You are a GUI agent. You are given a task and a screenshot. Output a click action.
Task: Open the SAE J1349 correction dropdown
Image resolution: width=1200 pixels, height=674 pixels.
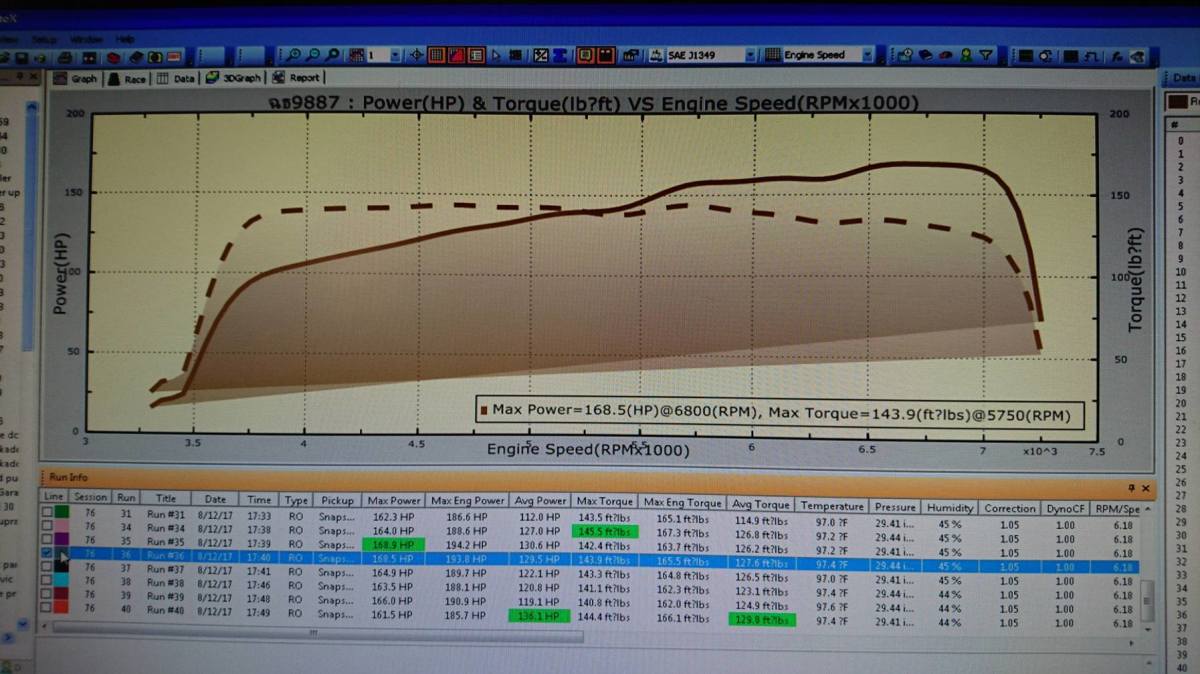pos(750,55)
